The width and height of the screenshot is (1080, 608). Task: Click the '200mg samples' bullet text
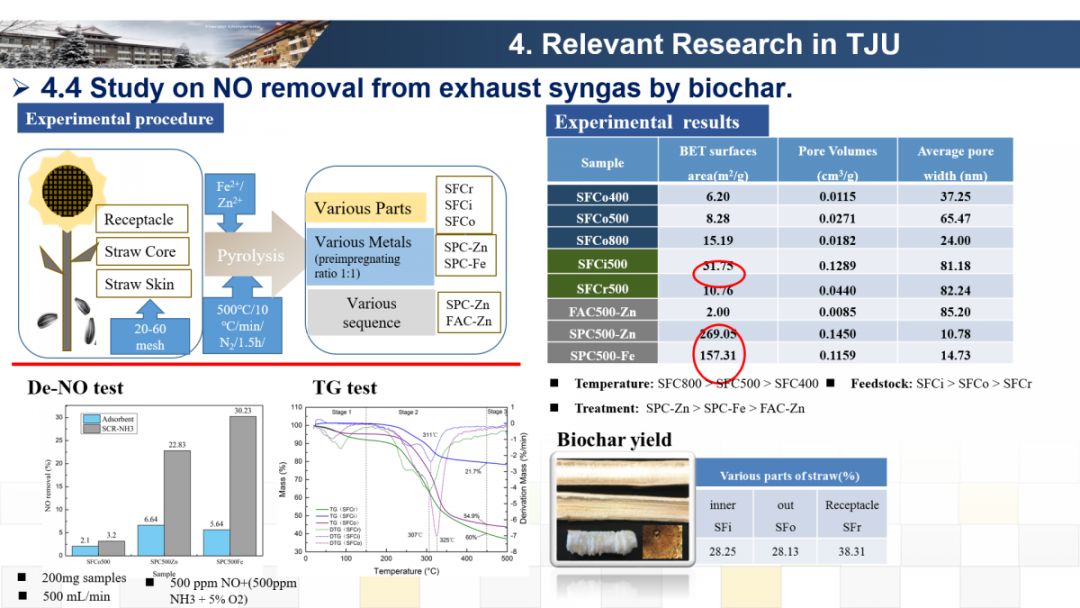point(84,578)
